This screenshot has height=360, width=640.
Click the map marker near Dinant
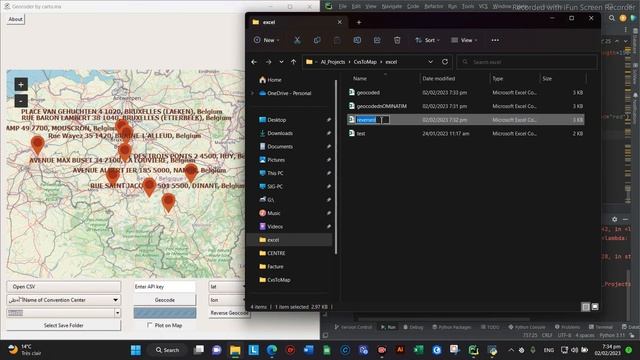pos(168,202)
